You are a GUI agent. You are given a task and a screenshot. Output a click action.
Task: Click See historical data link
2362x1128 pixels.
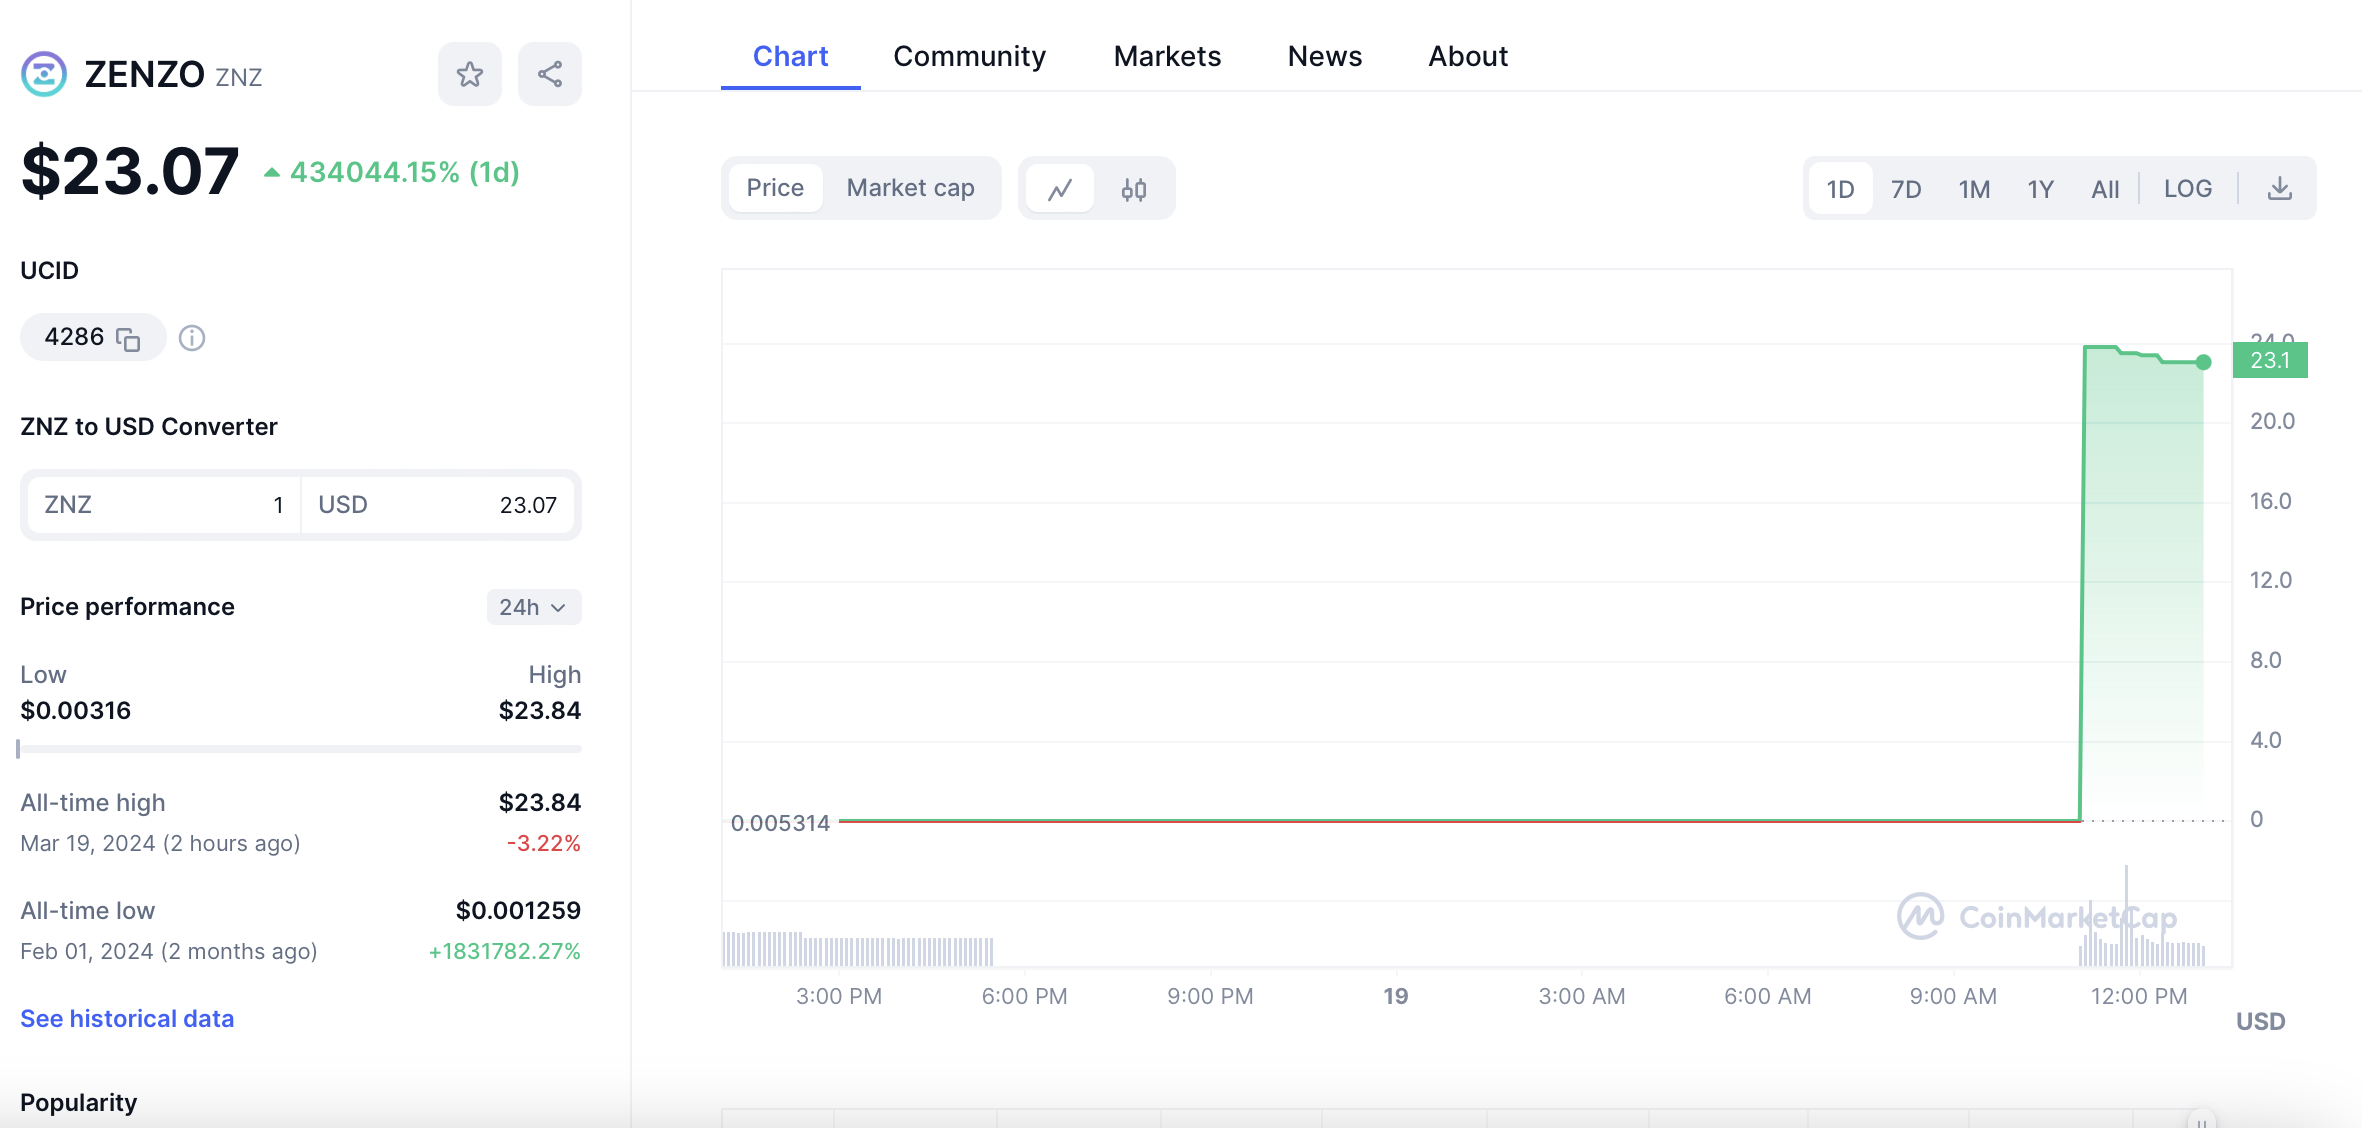127,1018
